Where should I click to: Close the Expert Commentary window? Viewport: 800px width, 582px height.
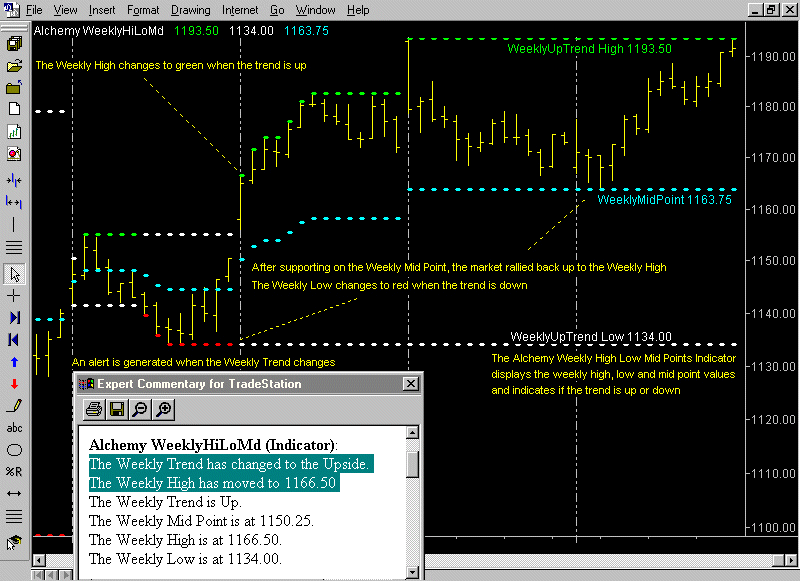[411, 384]
